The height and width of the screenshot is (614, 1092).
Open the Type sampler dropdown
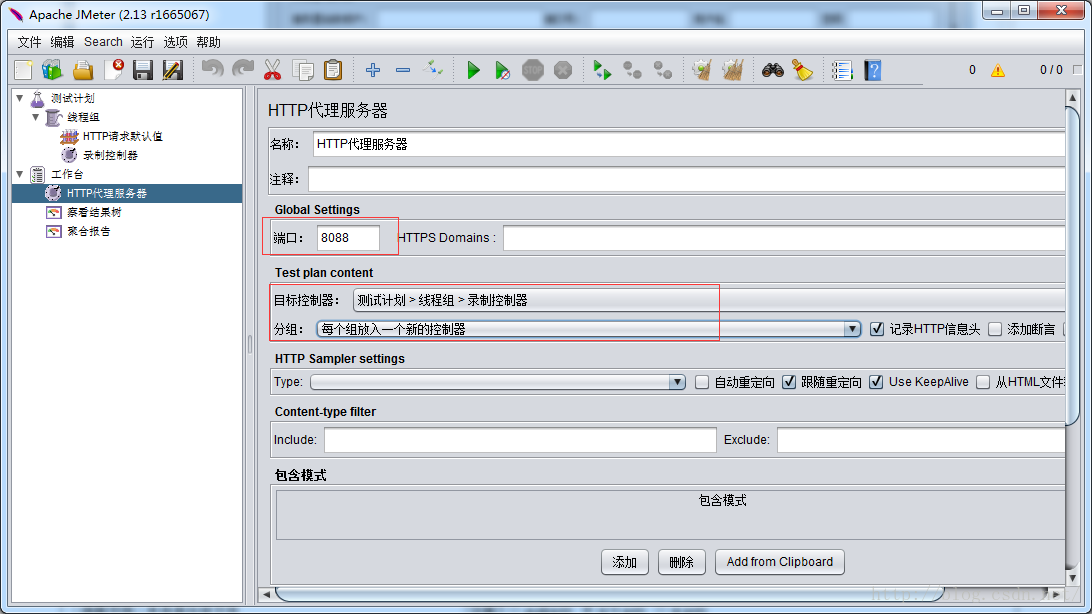click(498, 381)
